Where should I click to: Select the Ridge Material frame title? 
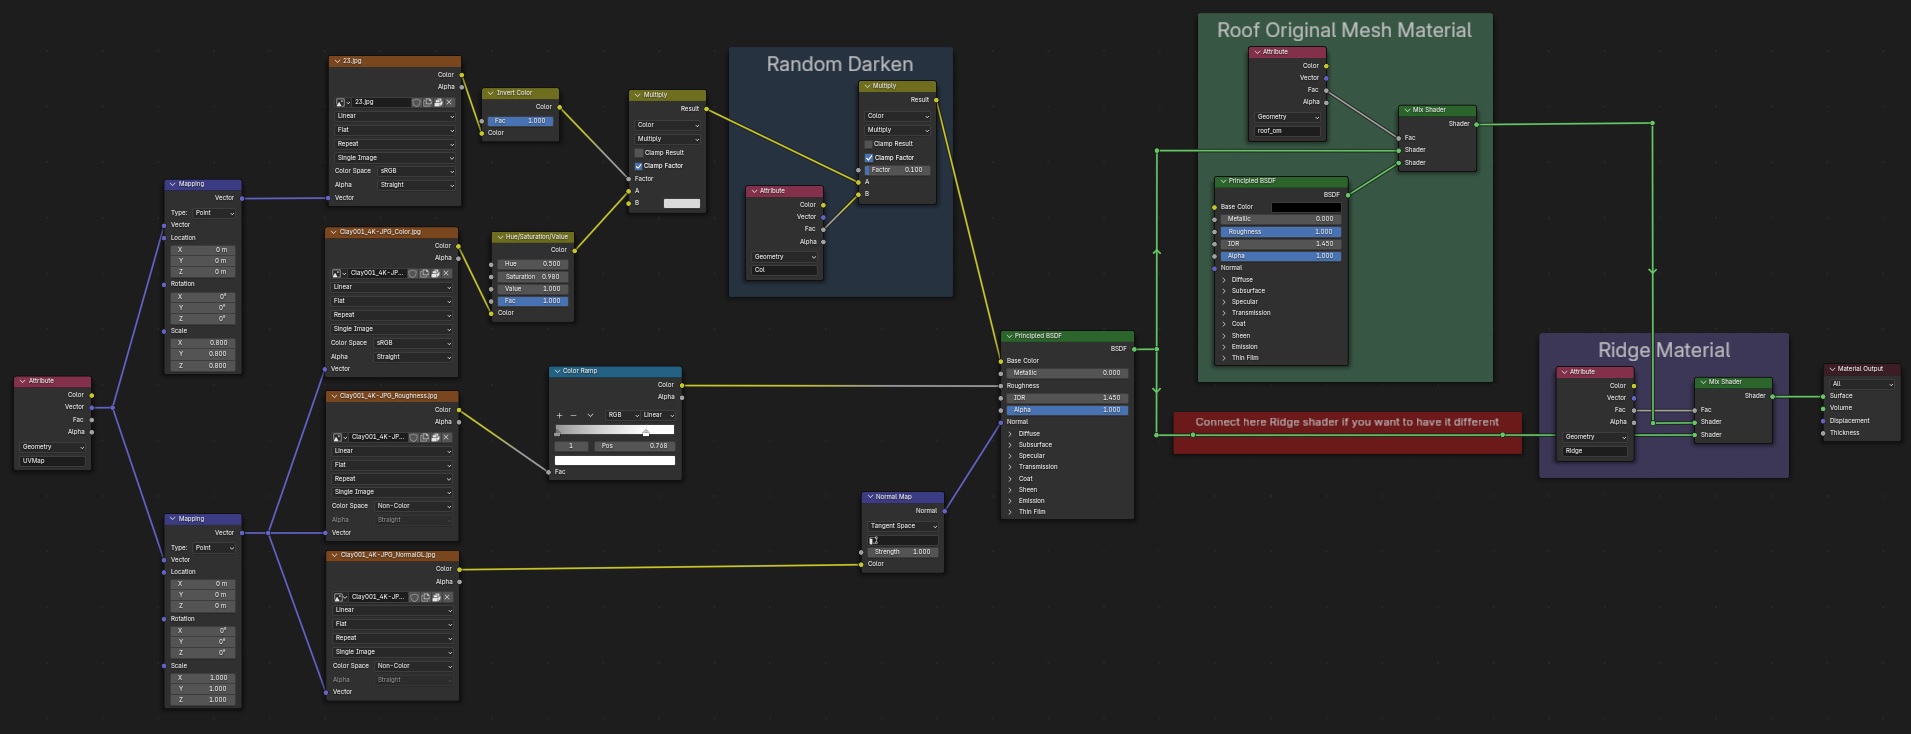(x=1664, y=350)
